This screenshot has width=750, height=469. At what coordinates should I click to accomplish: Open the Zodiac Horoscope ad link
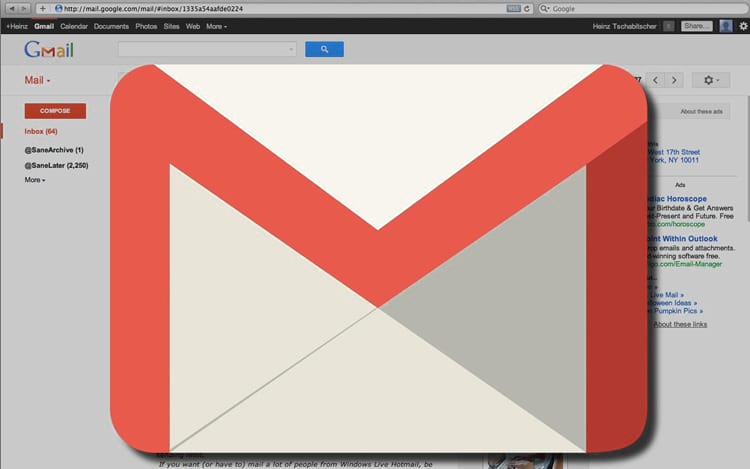pyautogui.click(x=677, y=198)
